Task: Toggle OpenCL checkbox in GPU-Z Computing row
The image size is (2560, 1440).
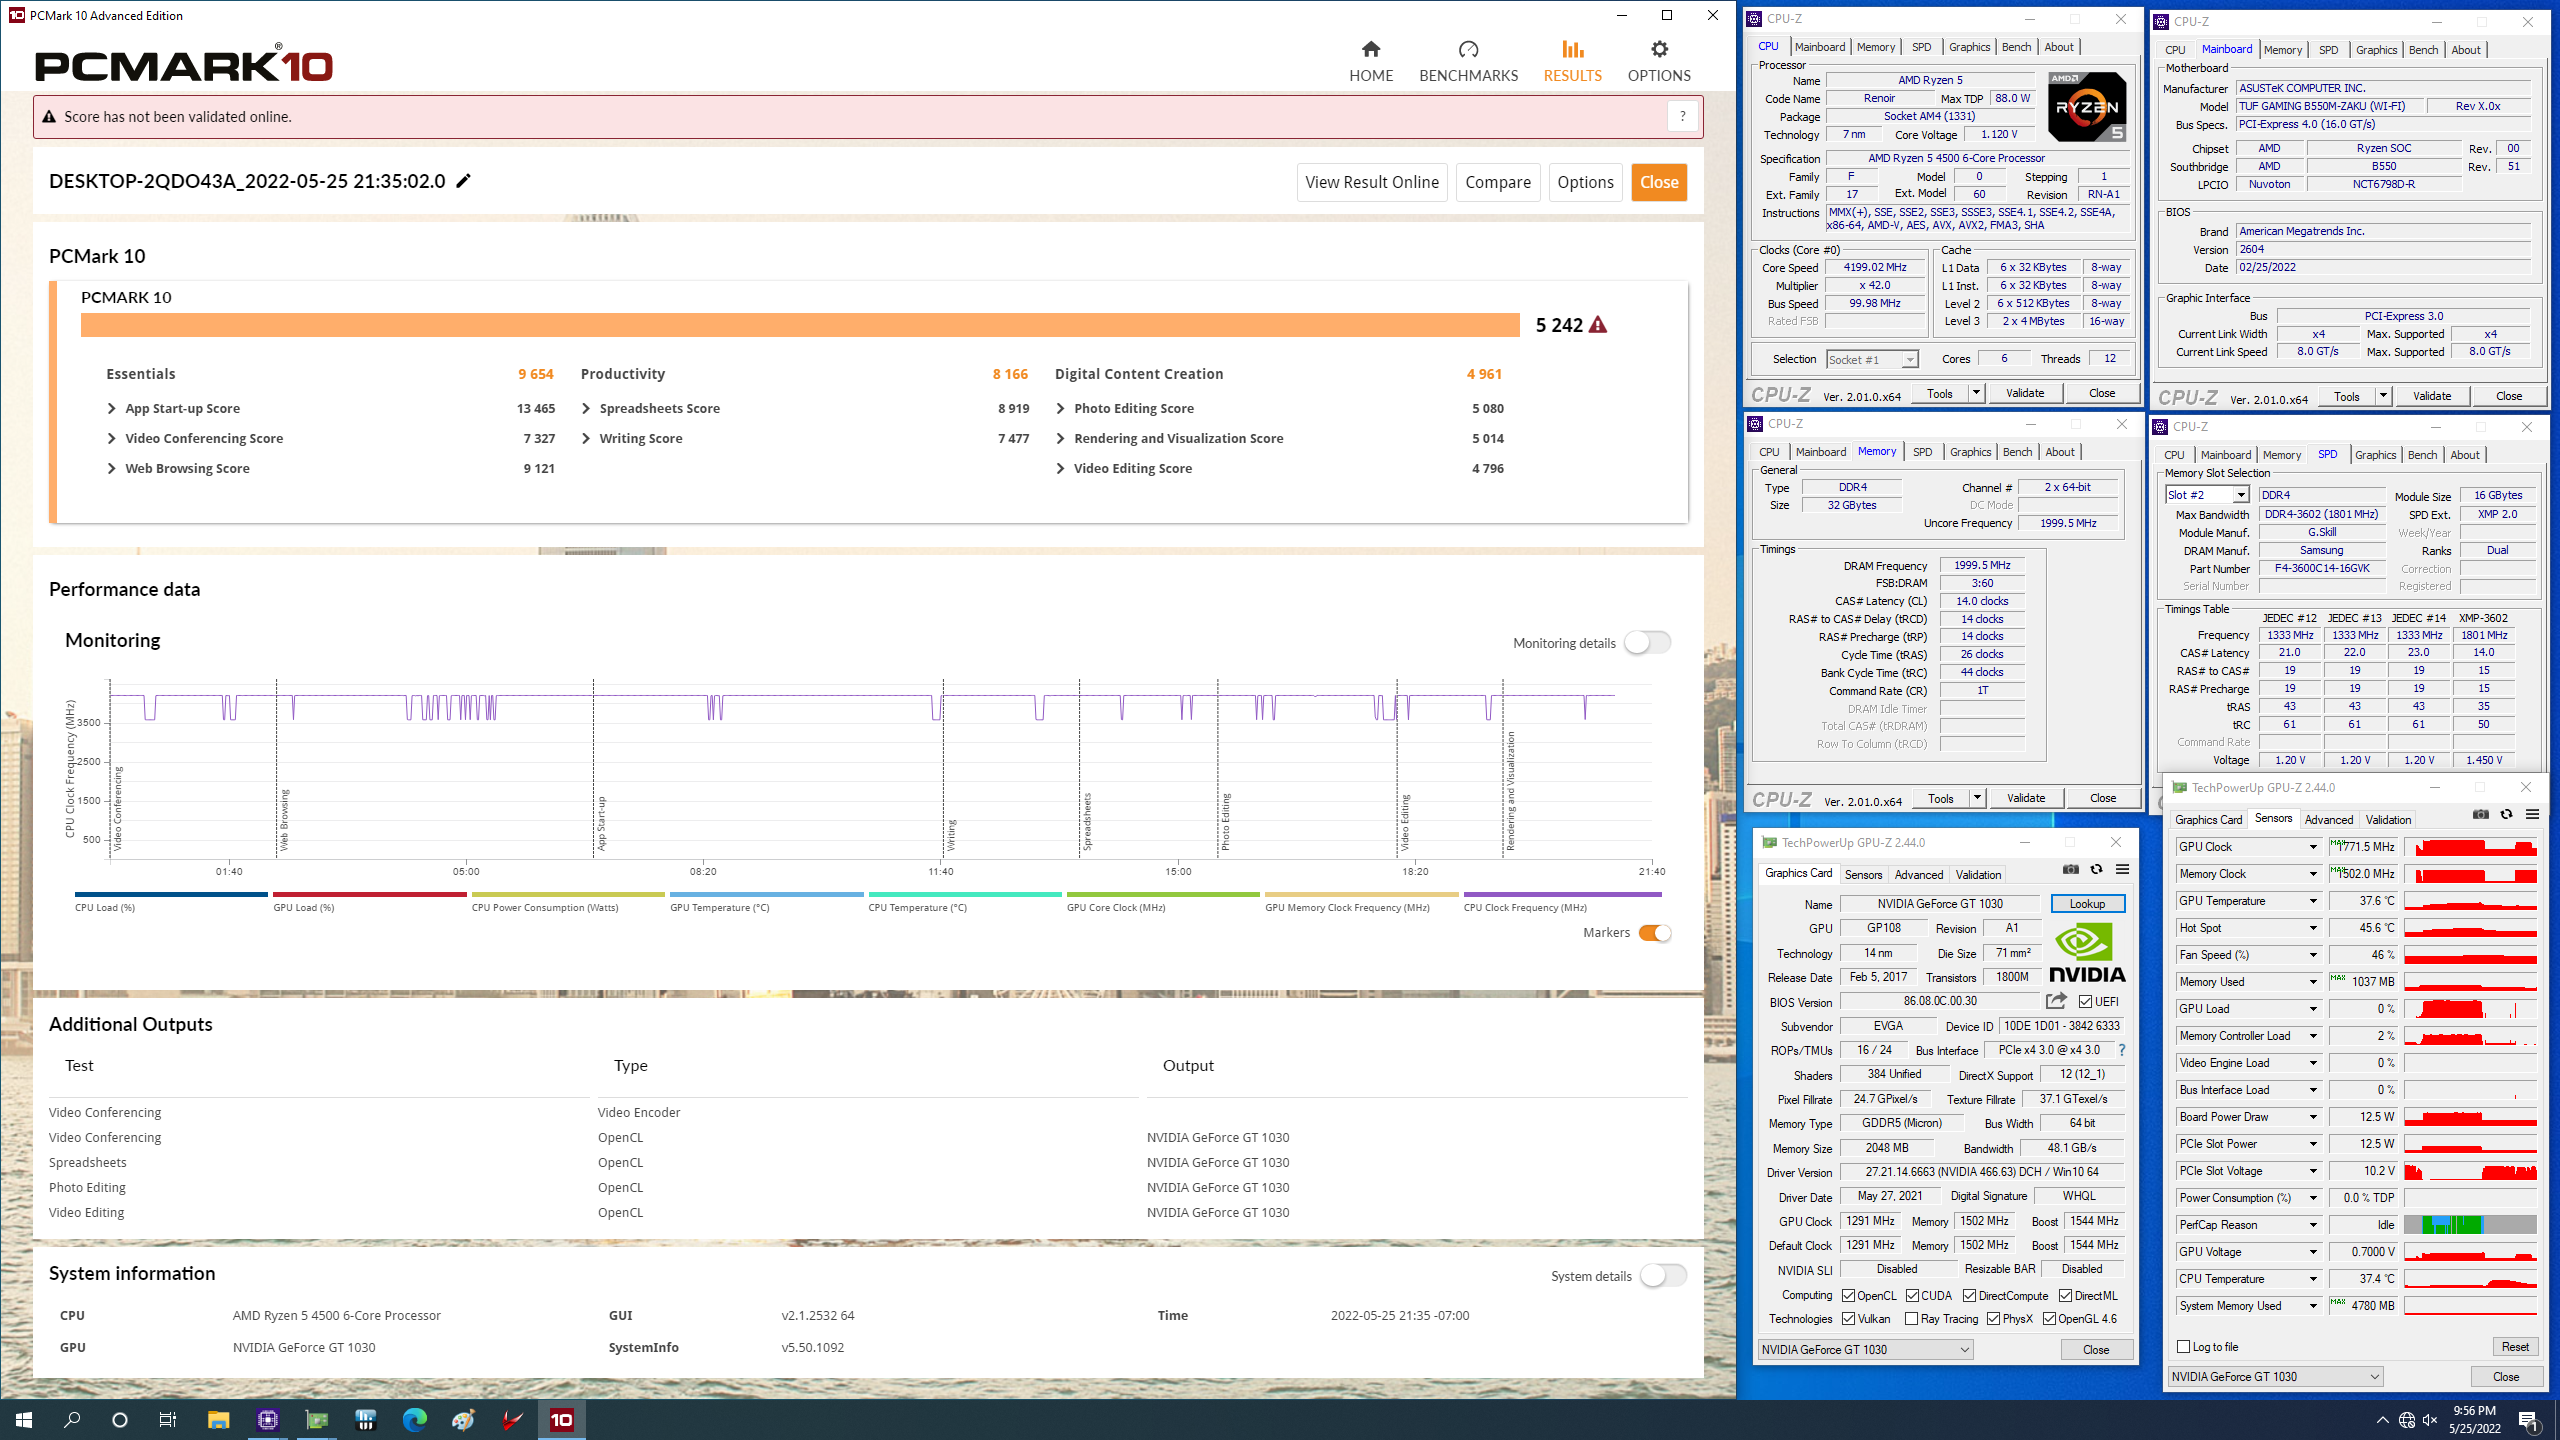Action: pyautogui.click(x=1849, y=1295)
